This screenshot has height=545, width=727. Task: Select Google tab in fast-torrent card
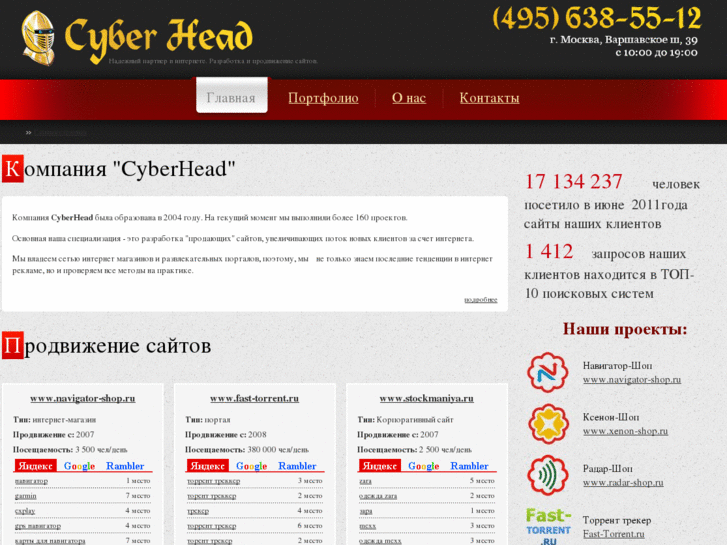(251, 466)
